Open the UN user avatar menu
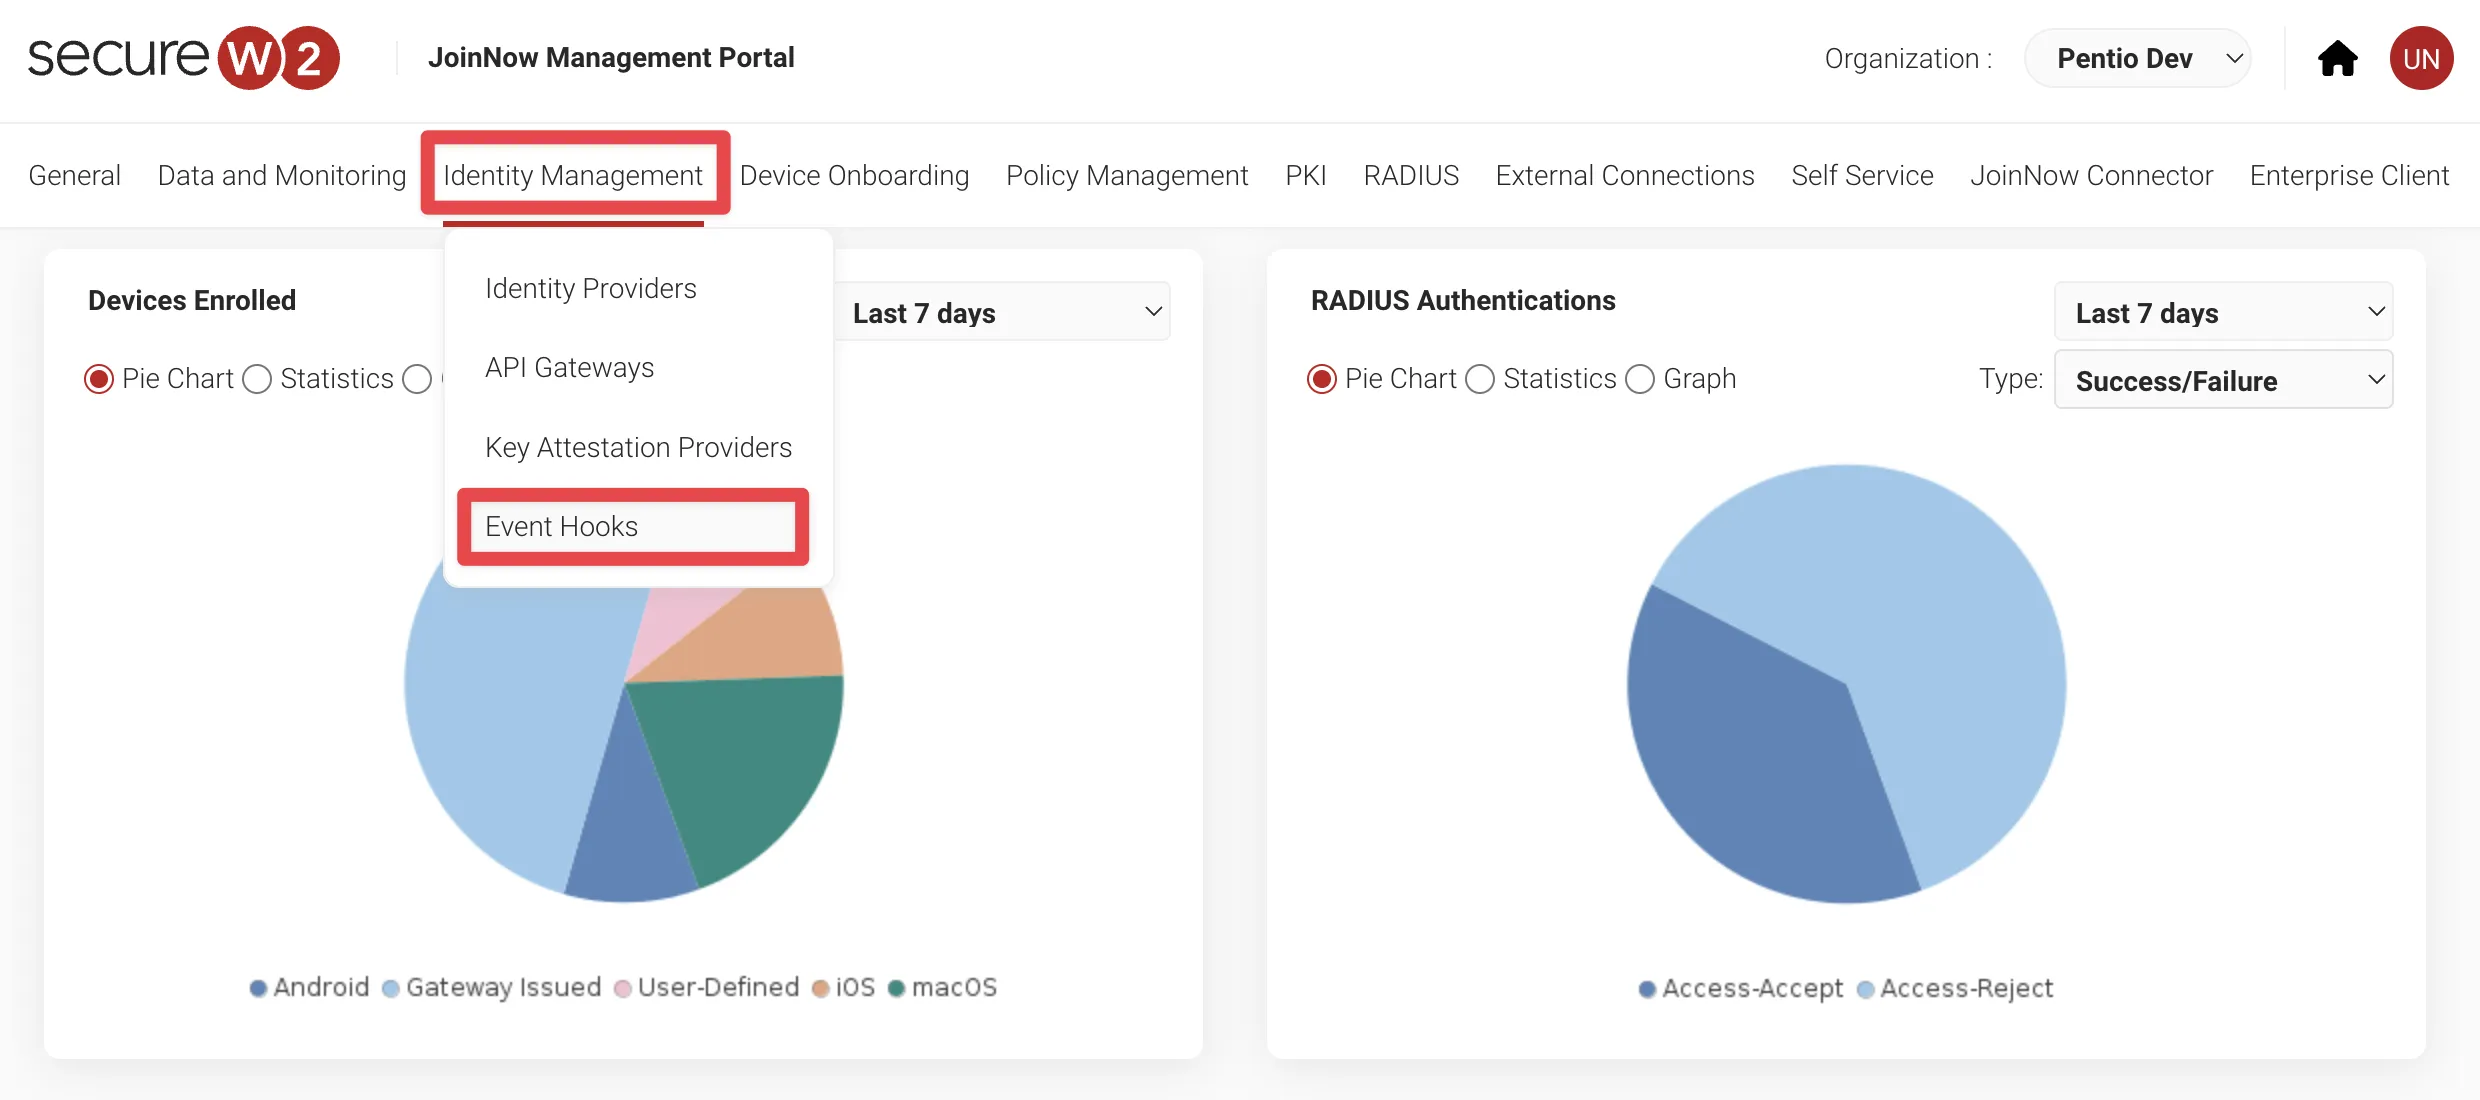The image size is (2480, 1100). [x=2421, y=59]
